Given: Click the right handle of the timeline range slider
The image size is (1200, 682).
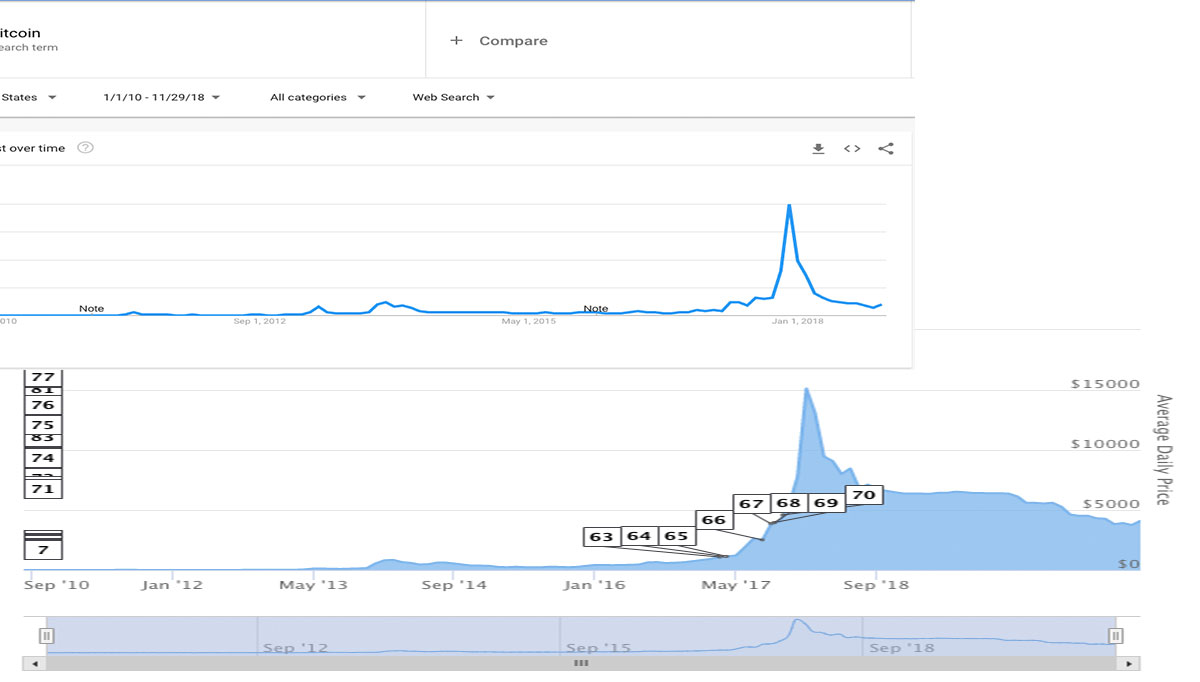Looking at the screenshot, I should pyautogui.click(x=1116, y=636).
